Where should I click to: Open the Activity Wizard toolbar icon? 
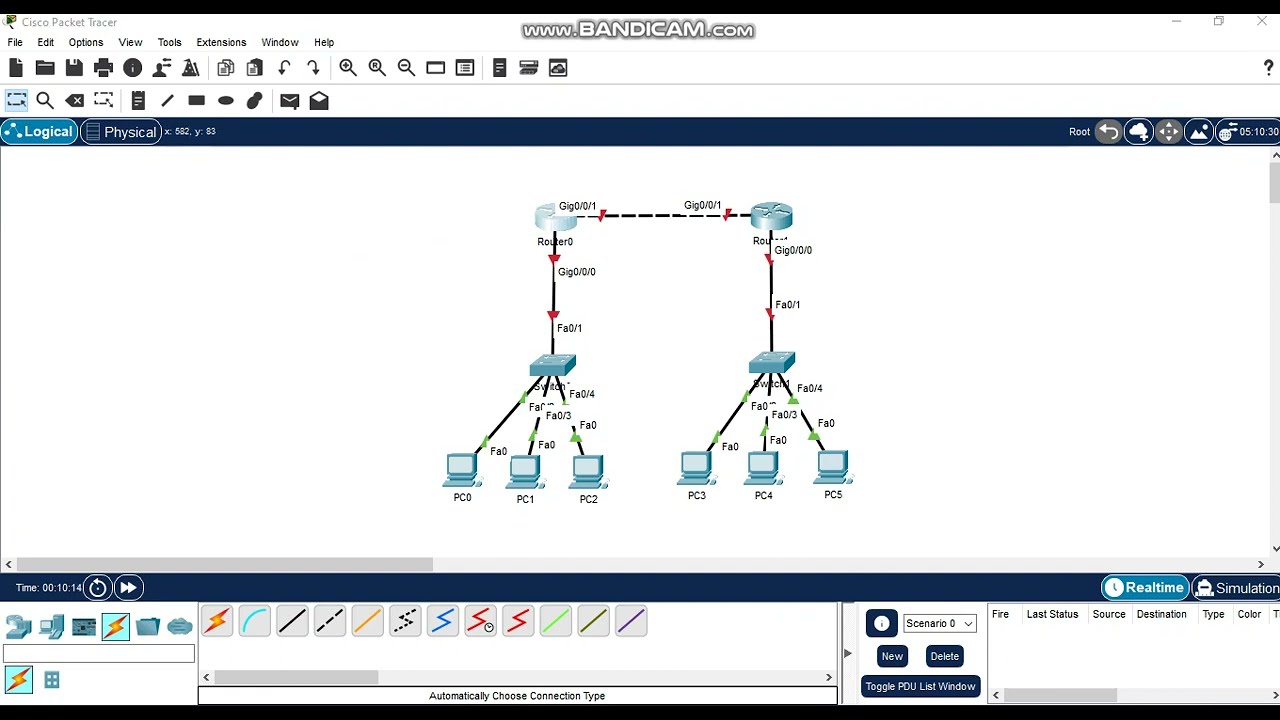tap(190, 68)
